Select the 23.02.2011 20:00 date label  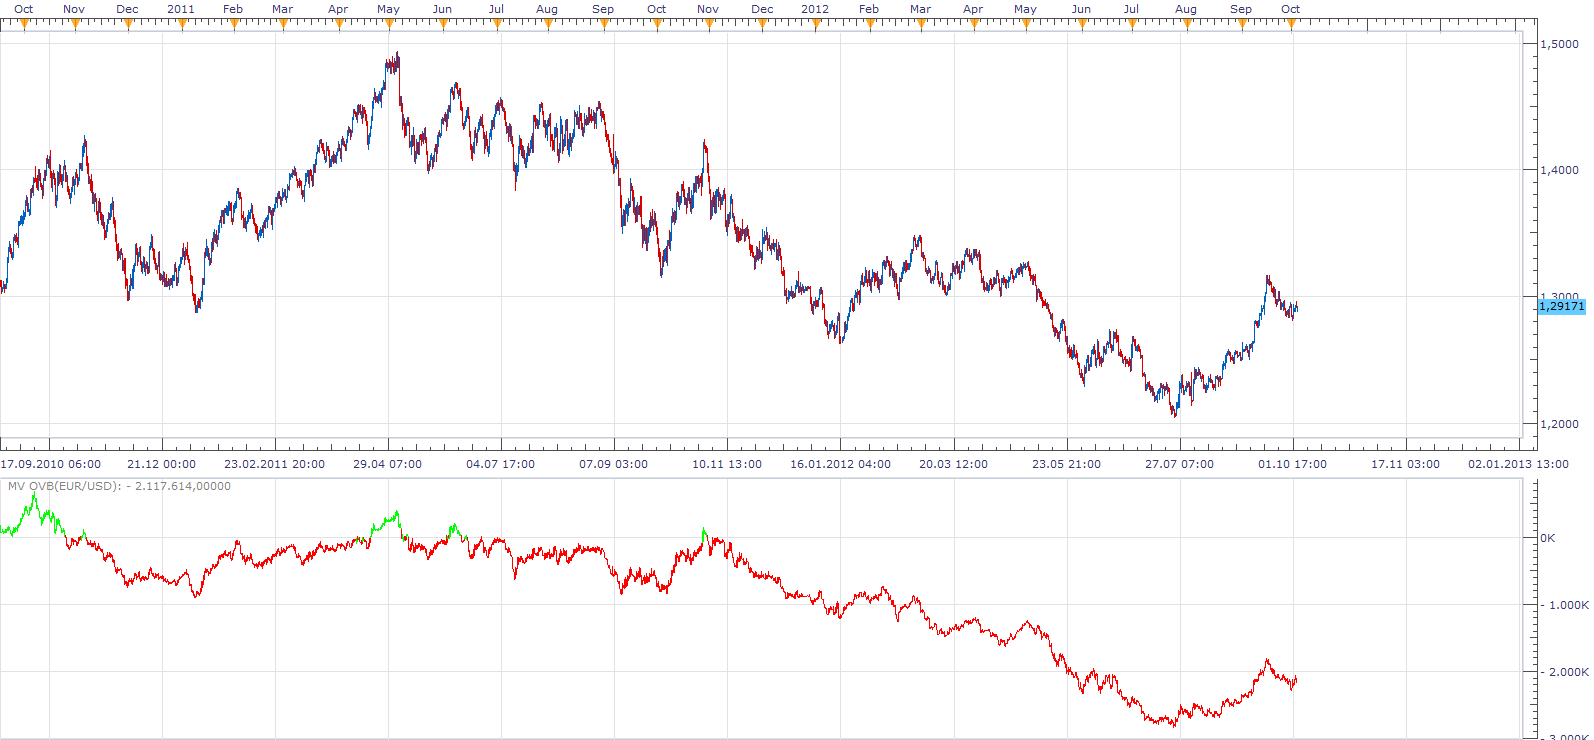tap(274, 464)
